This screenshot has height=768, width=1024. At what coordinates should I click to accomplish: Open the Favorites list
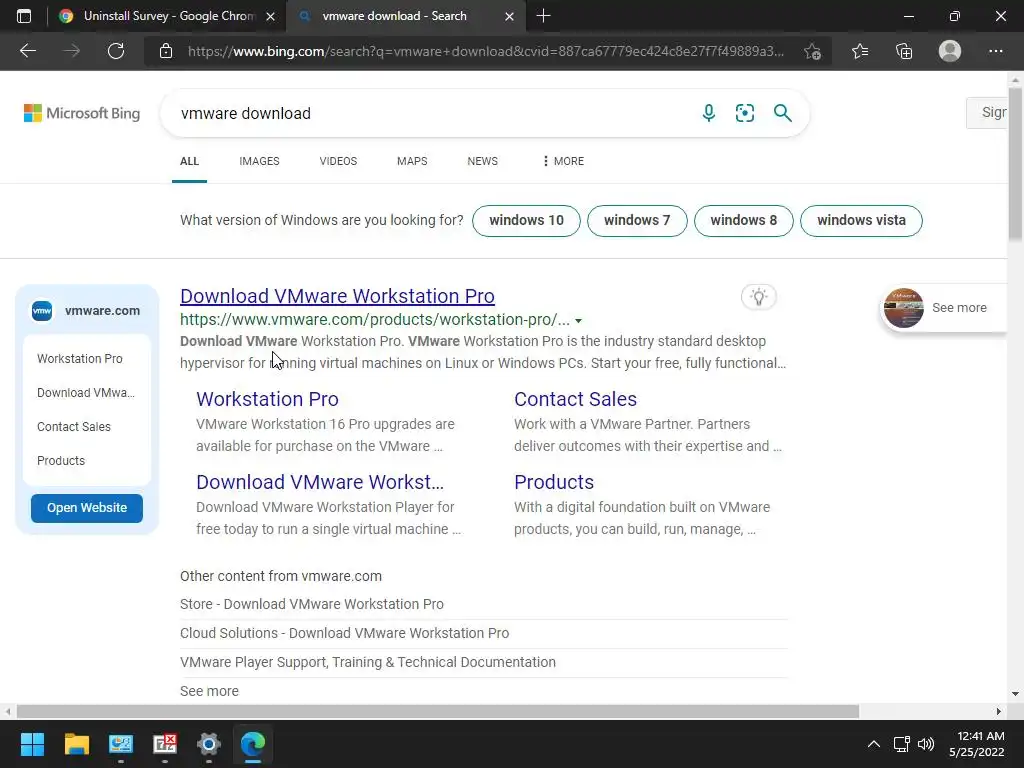860,51
